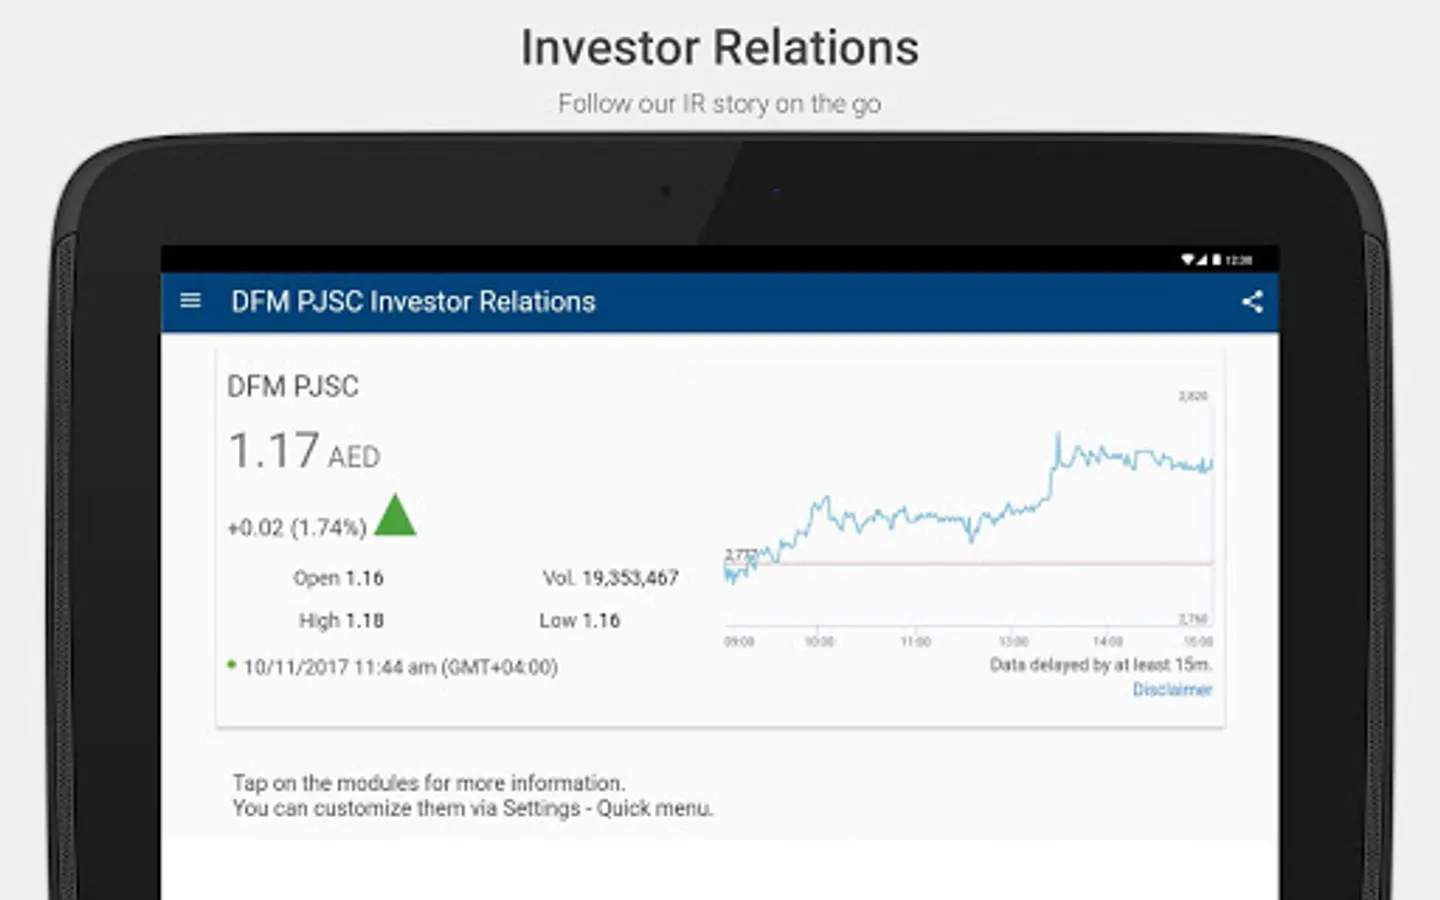
Task: Open the hamburger navigation menu
Action: (x=190, y=301)
